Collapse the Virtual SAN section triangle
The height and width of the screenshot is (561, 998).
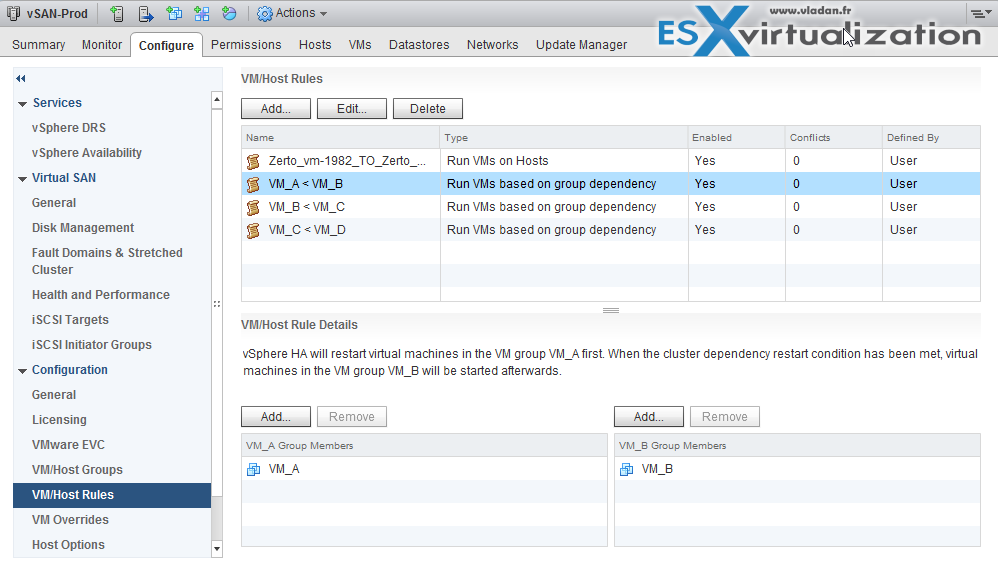22,179
